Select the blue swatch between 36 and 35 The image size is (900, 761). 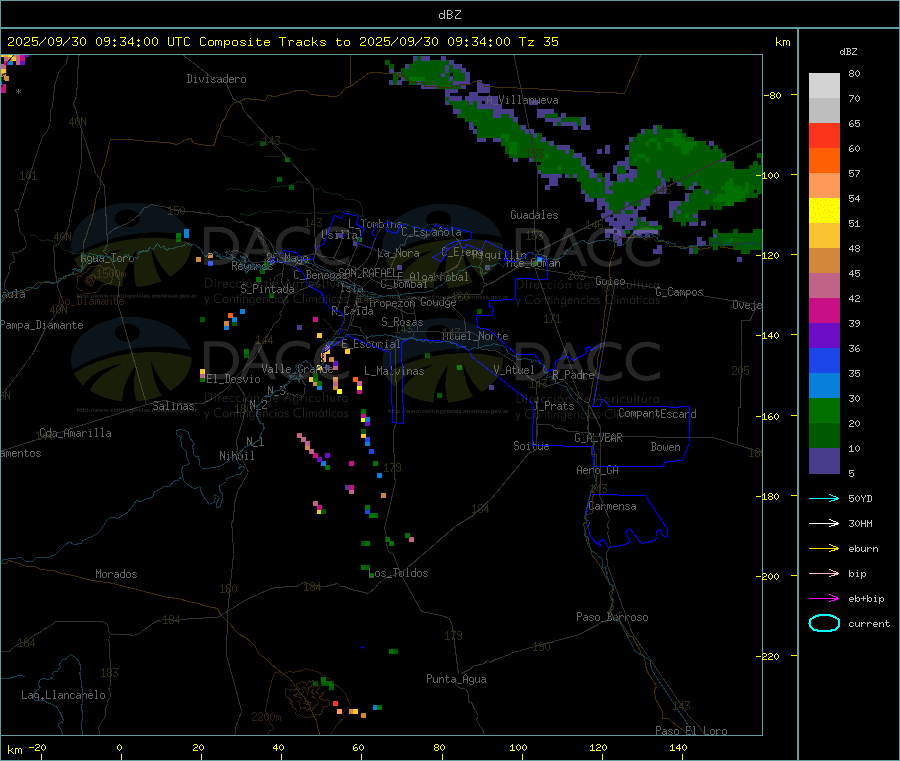coord(824,360)
